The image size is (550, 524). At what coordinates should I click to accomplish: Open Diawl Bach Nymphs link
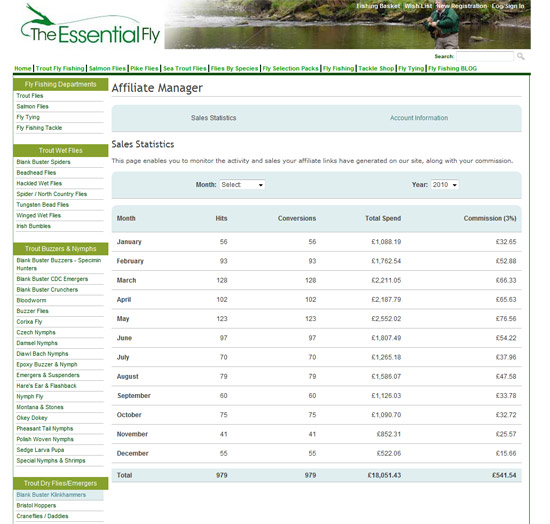(42, 354)
